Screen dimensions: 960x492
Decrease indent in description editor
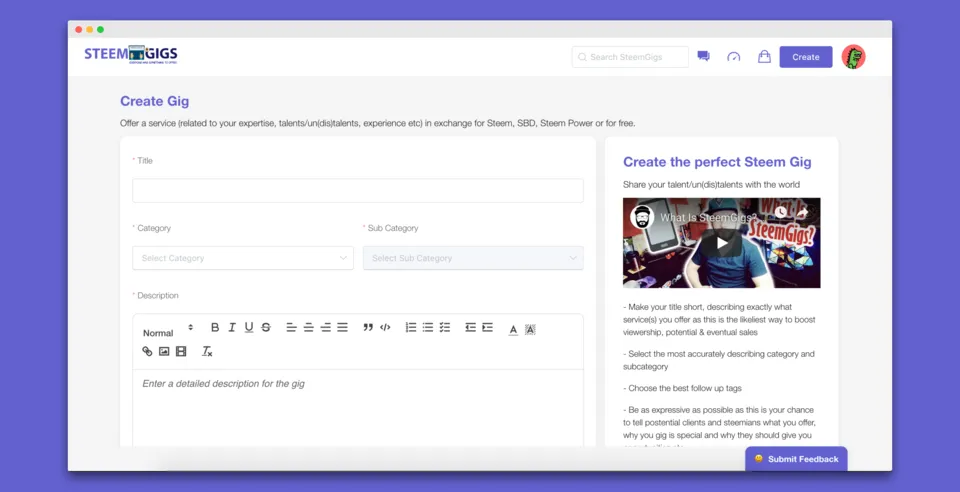470,327
